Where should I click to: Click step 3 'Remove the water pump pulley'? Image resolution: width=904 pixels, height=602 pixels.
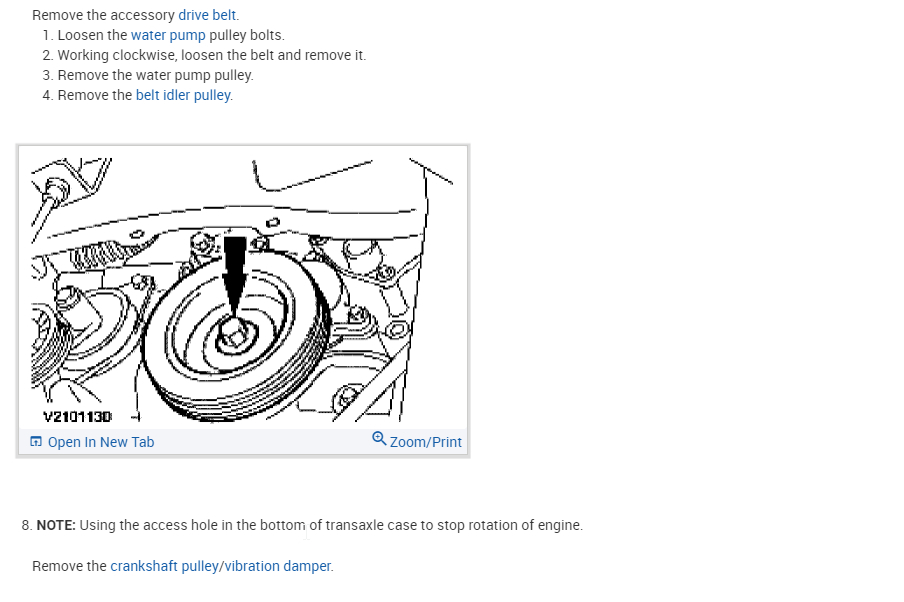coord(156,75)
